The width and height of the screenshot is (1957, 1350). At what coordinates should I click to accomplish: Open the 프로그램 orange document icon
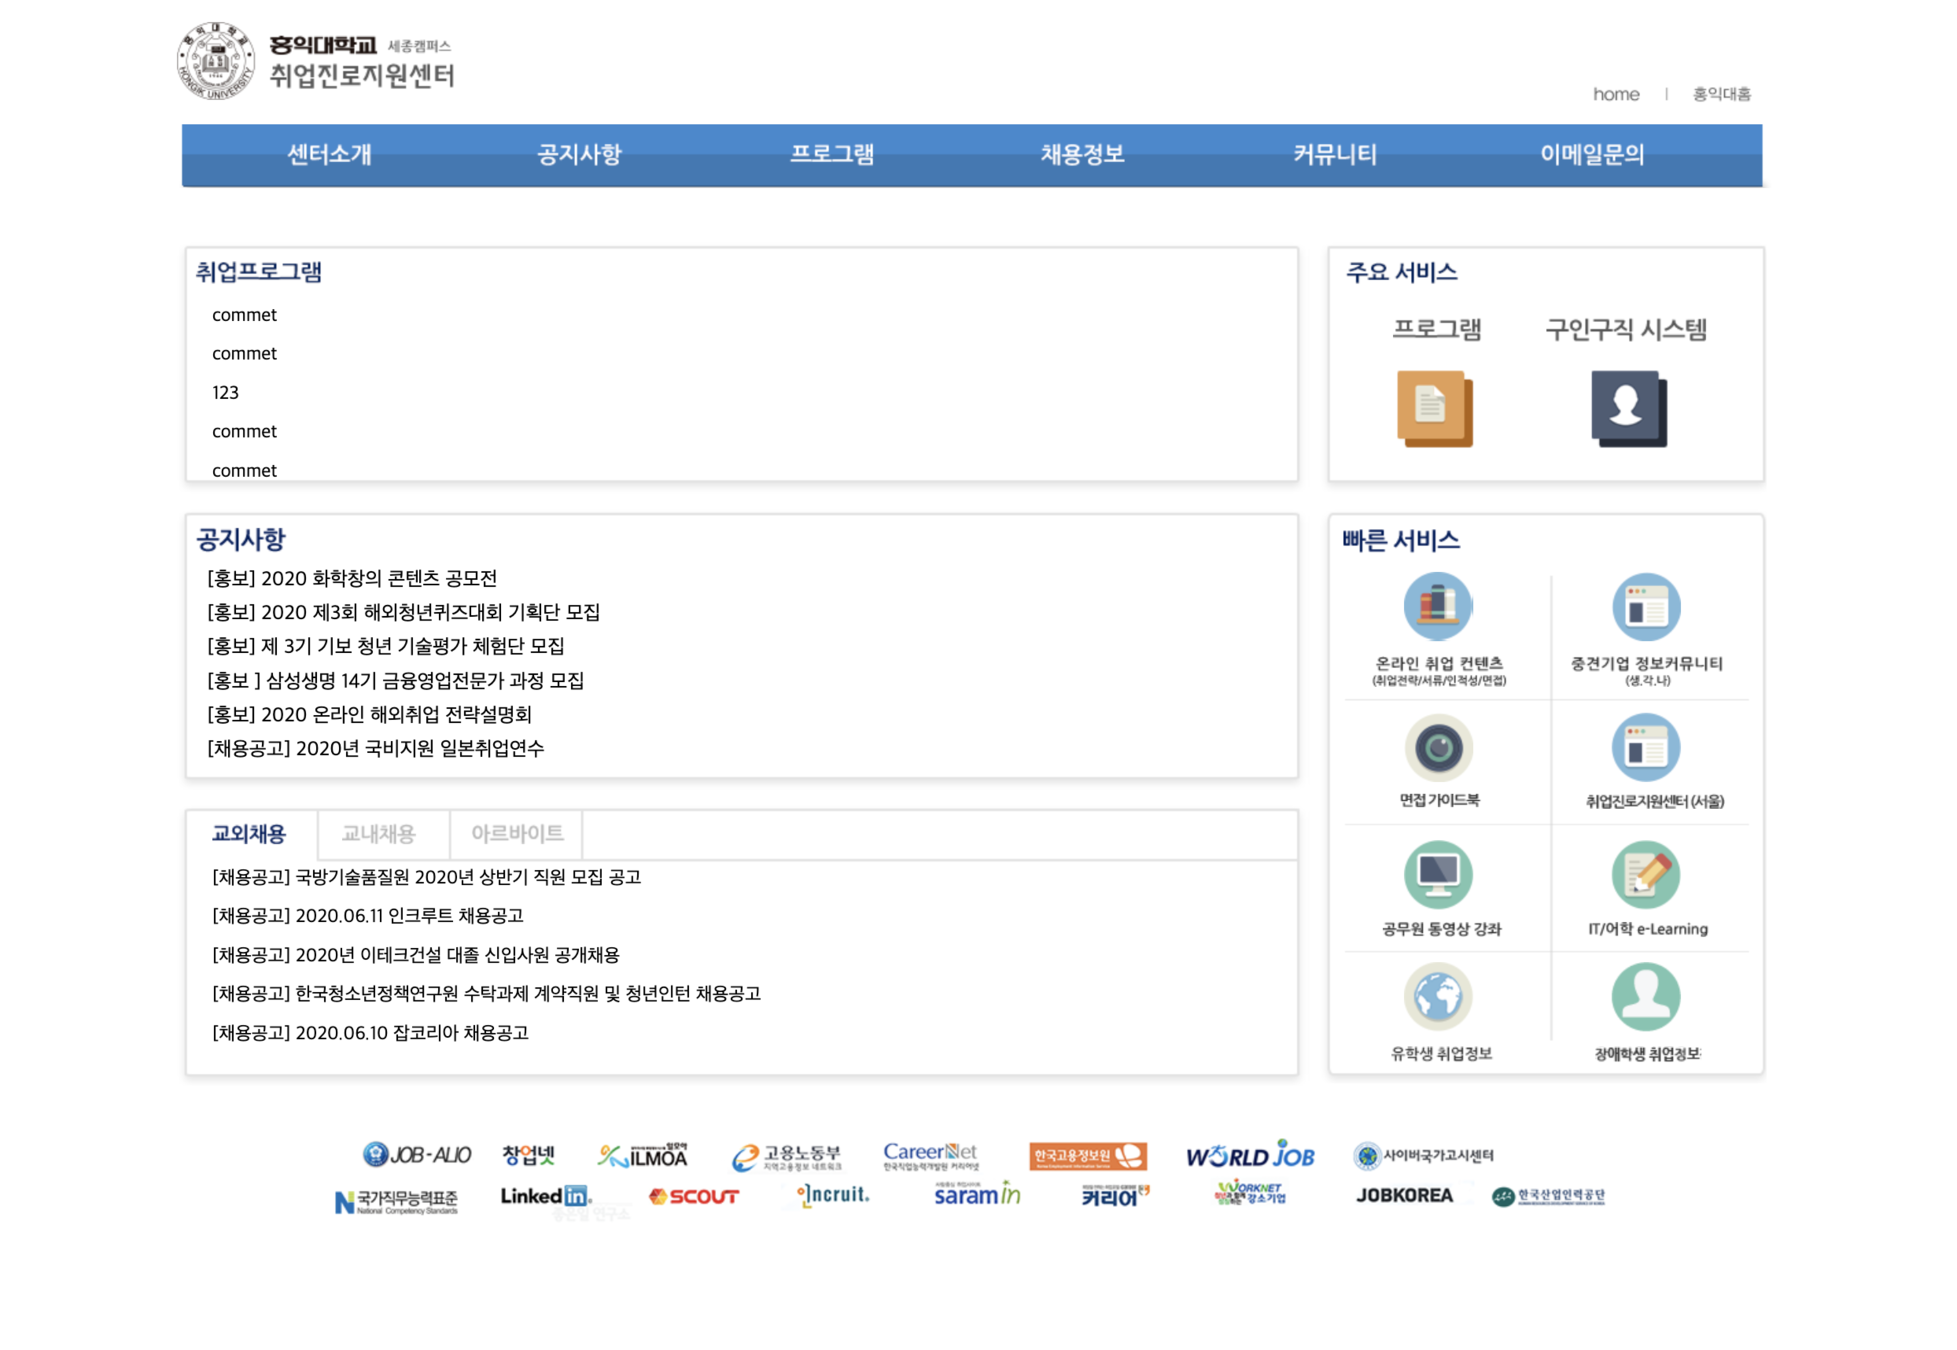point(1434,408)
